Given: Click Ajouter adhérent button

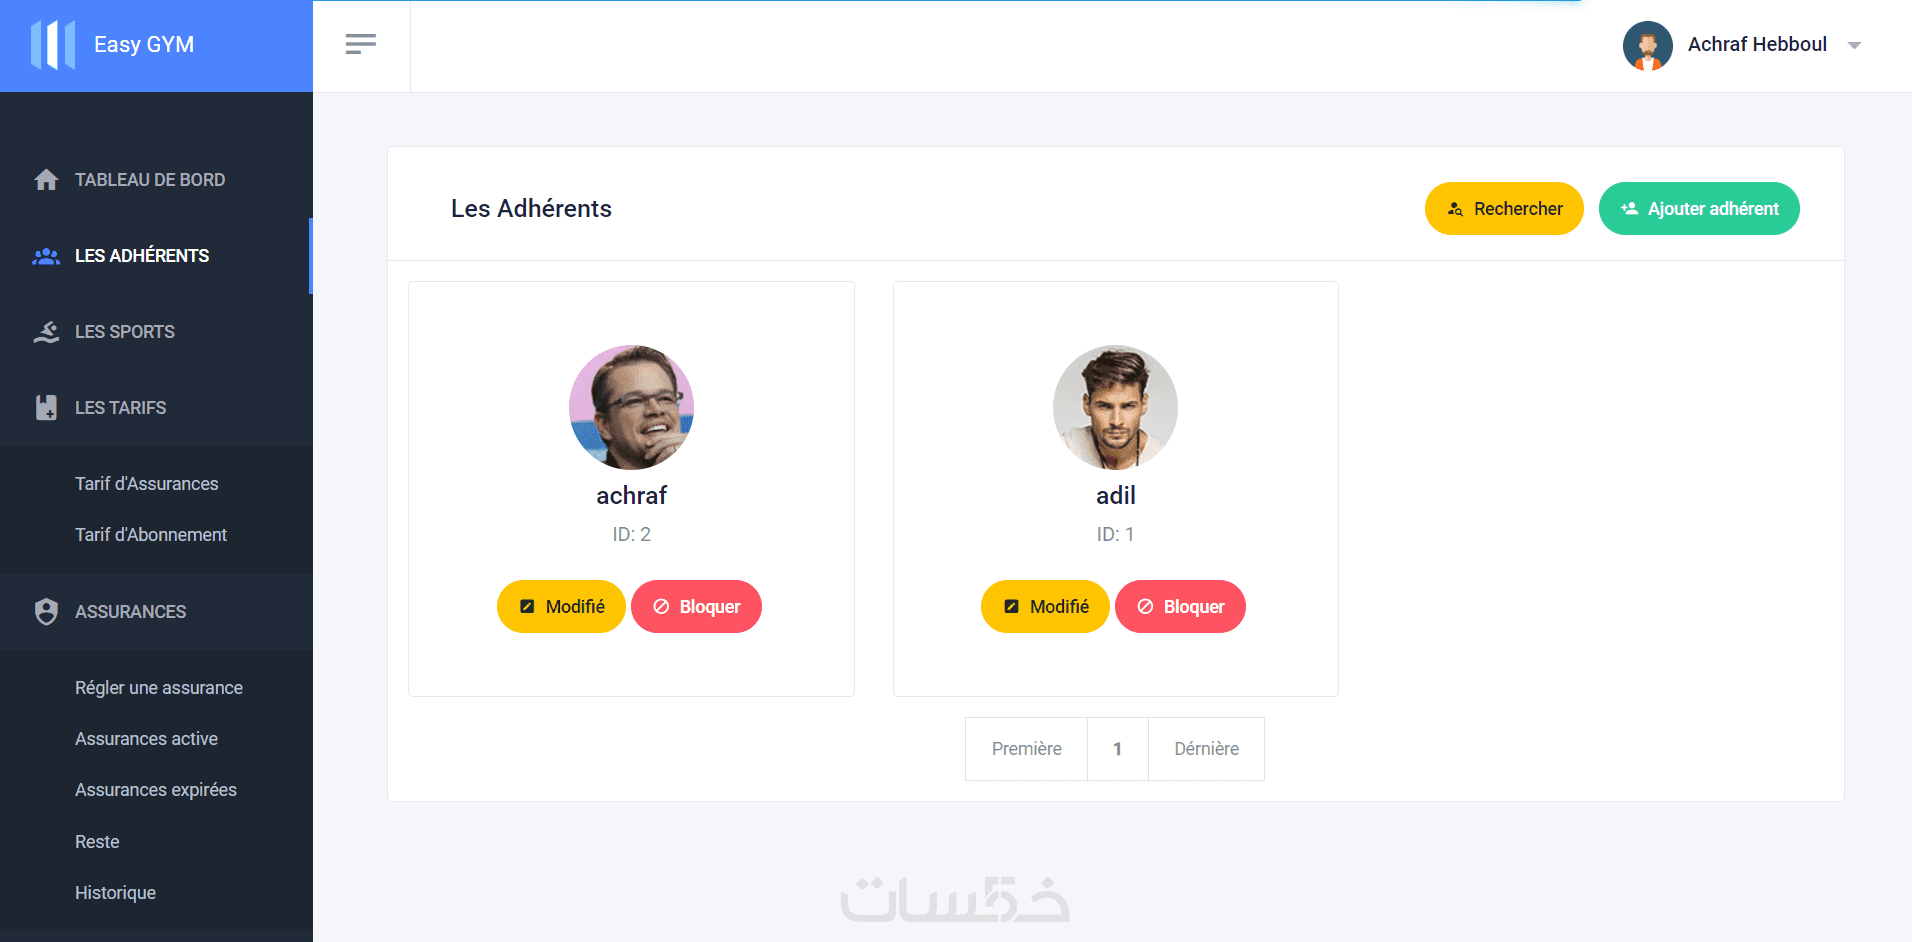Looking at the screenshot, I should pyautogui.click(x=1699, y=209).
